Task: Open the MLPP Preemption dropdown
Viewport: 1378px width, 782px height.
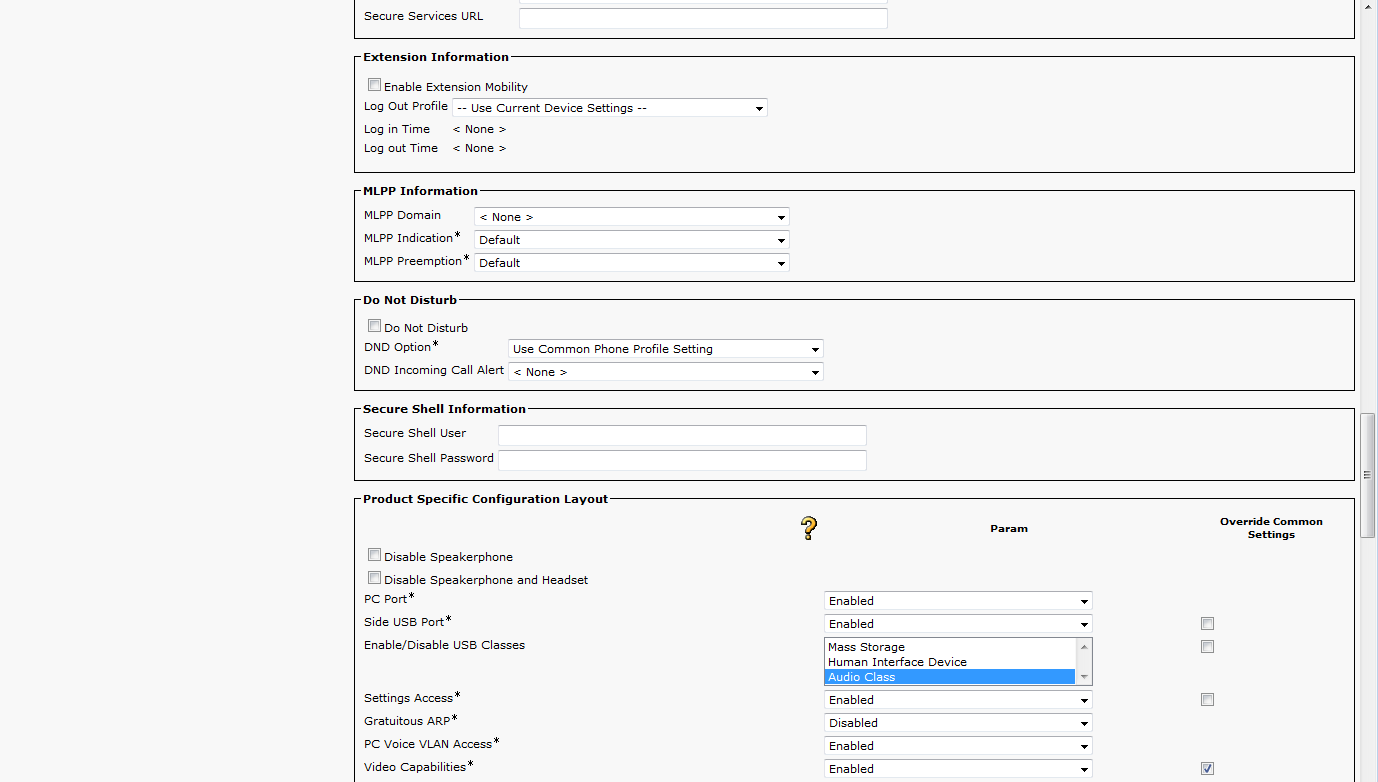Action: click(631, 263)
